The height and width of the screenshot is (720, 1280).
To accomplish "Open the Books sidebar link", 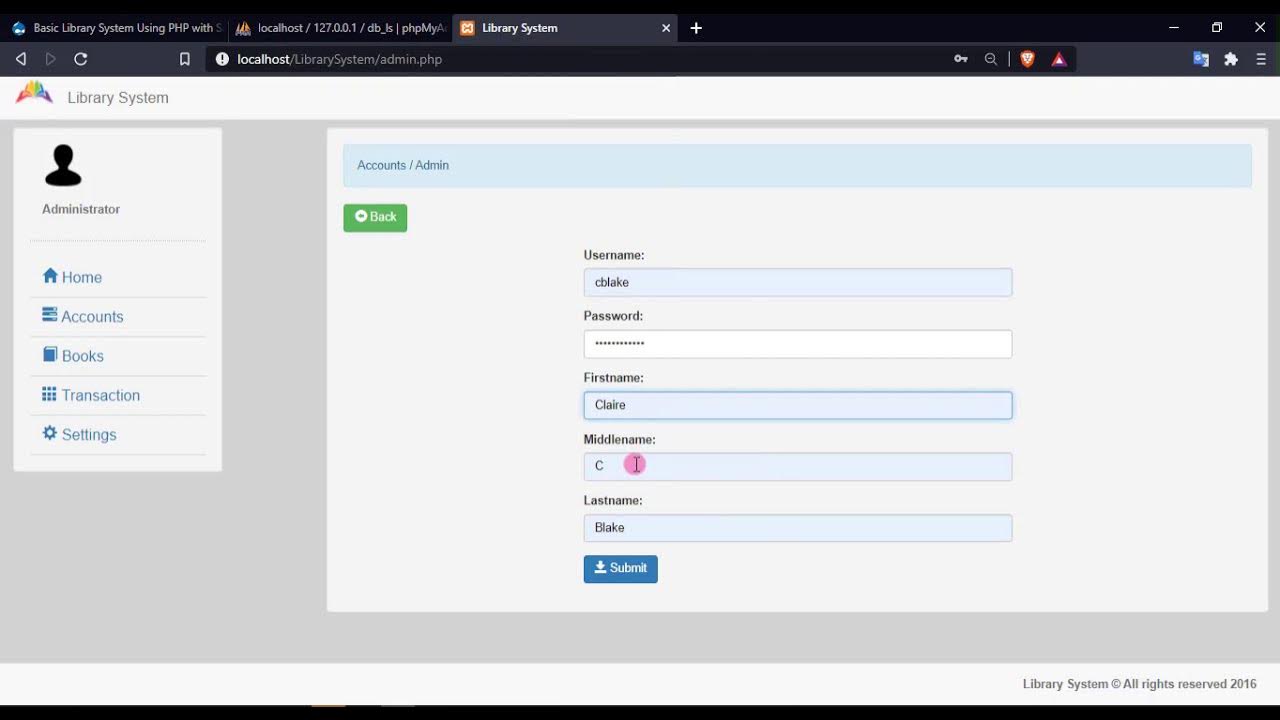I will tap(73, 355).
